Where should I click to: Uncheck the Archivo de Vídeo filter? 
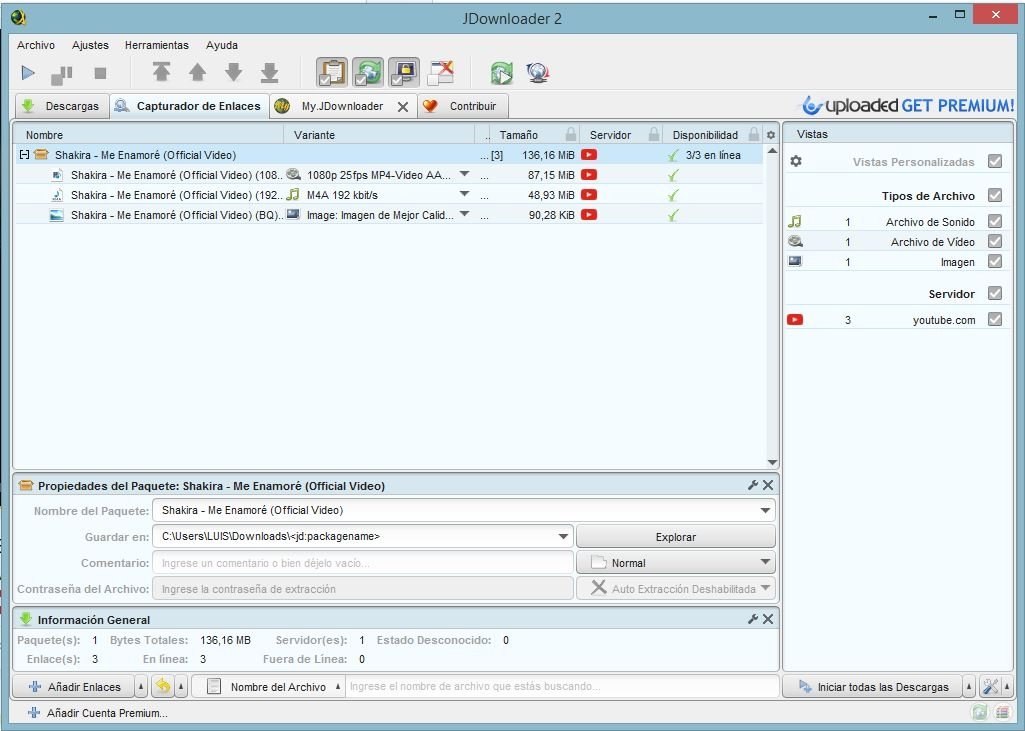click(995, 241)
